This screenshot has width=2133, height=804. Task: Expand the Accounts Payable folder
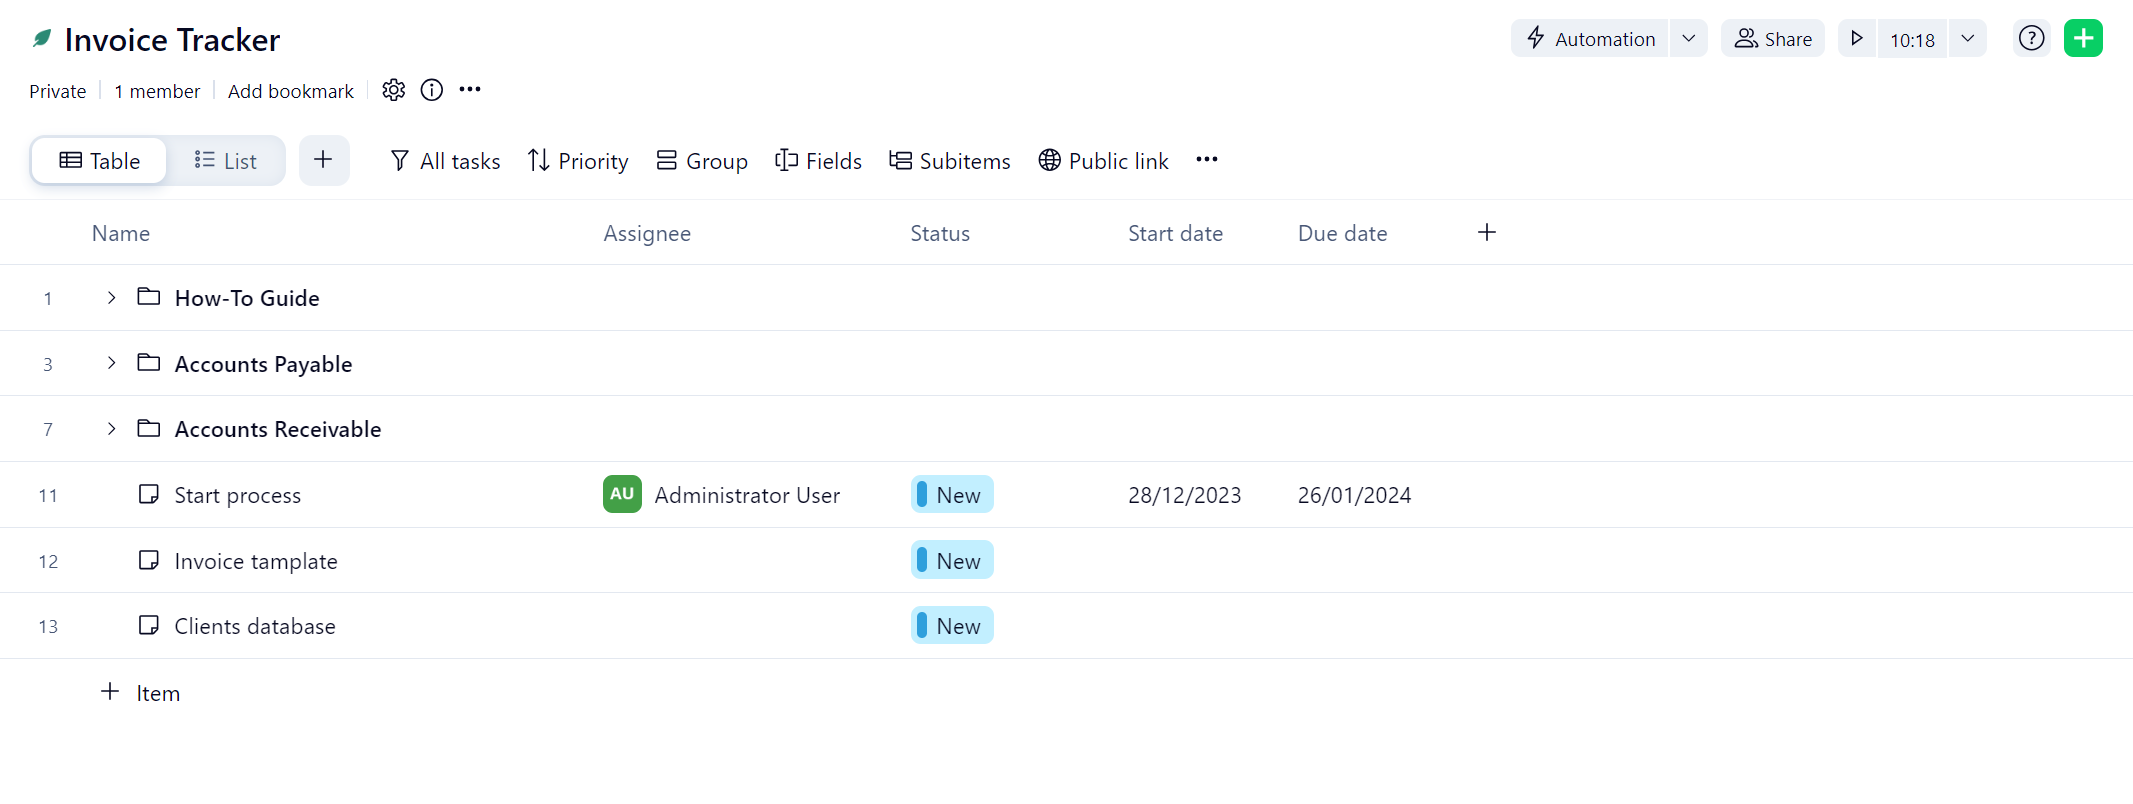point(111,363)
